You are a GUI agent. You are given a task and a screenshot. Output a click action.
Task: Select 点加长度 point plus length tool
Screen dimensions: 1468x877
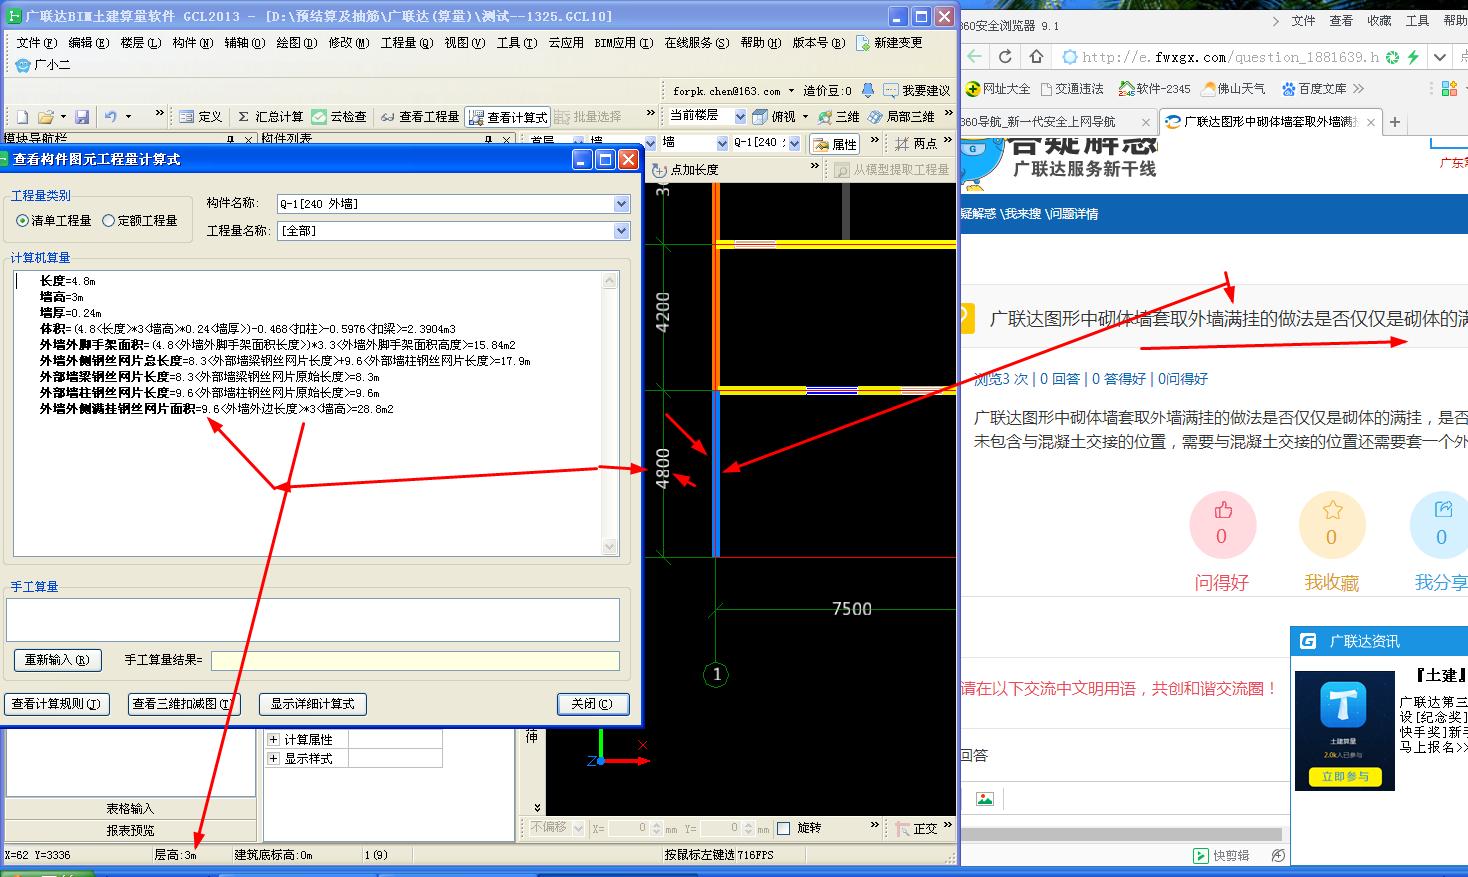click(685, 170)
